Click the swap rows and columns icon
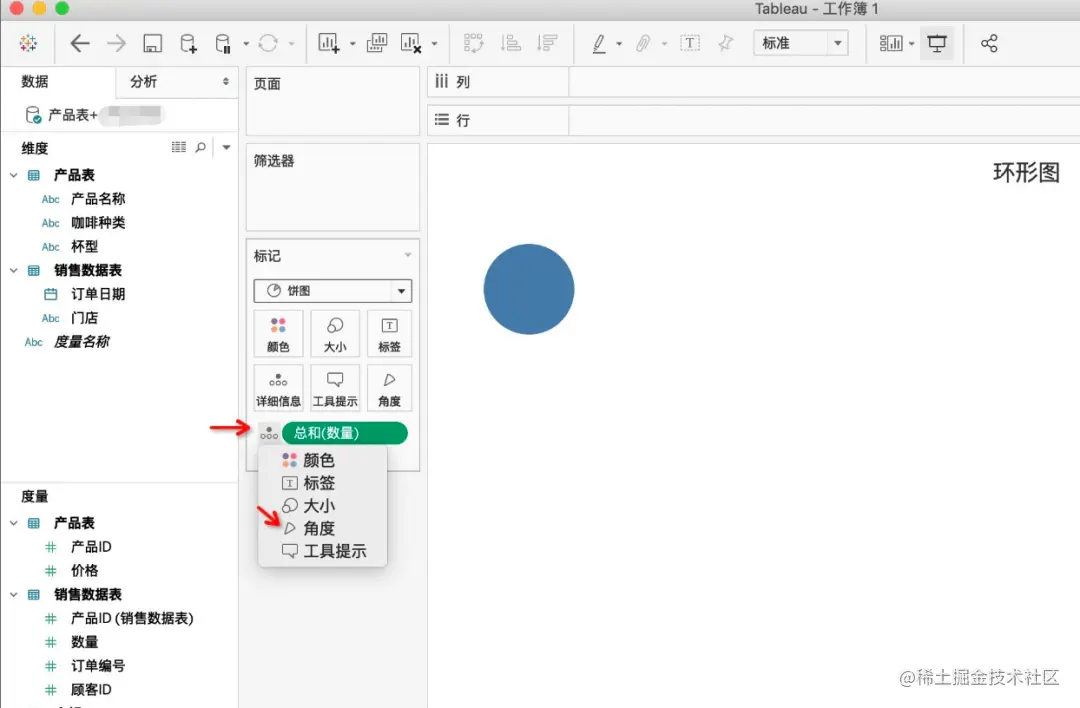 474,43
